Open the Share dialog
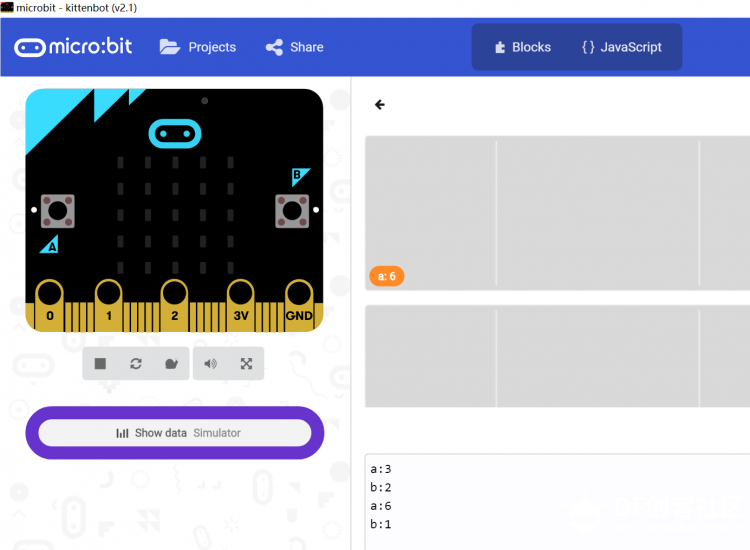 click(295, 47)
